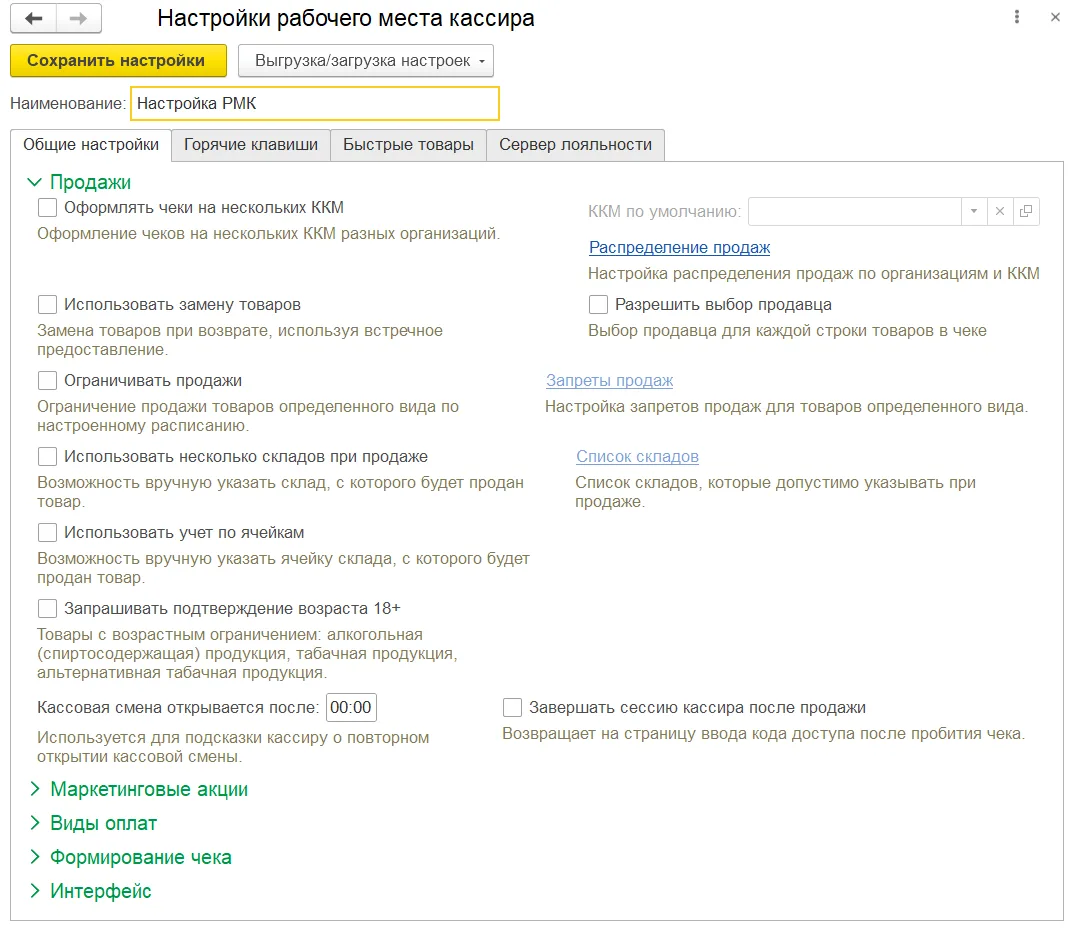Viewport: 1072px width, 928px height.
Task: Open the Распределение продаж link
Action: (x=680, y=248)
